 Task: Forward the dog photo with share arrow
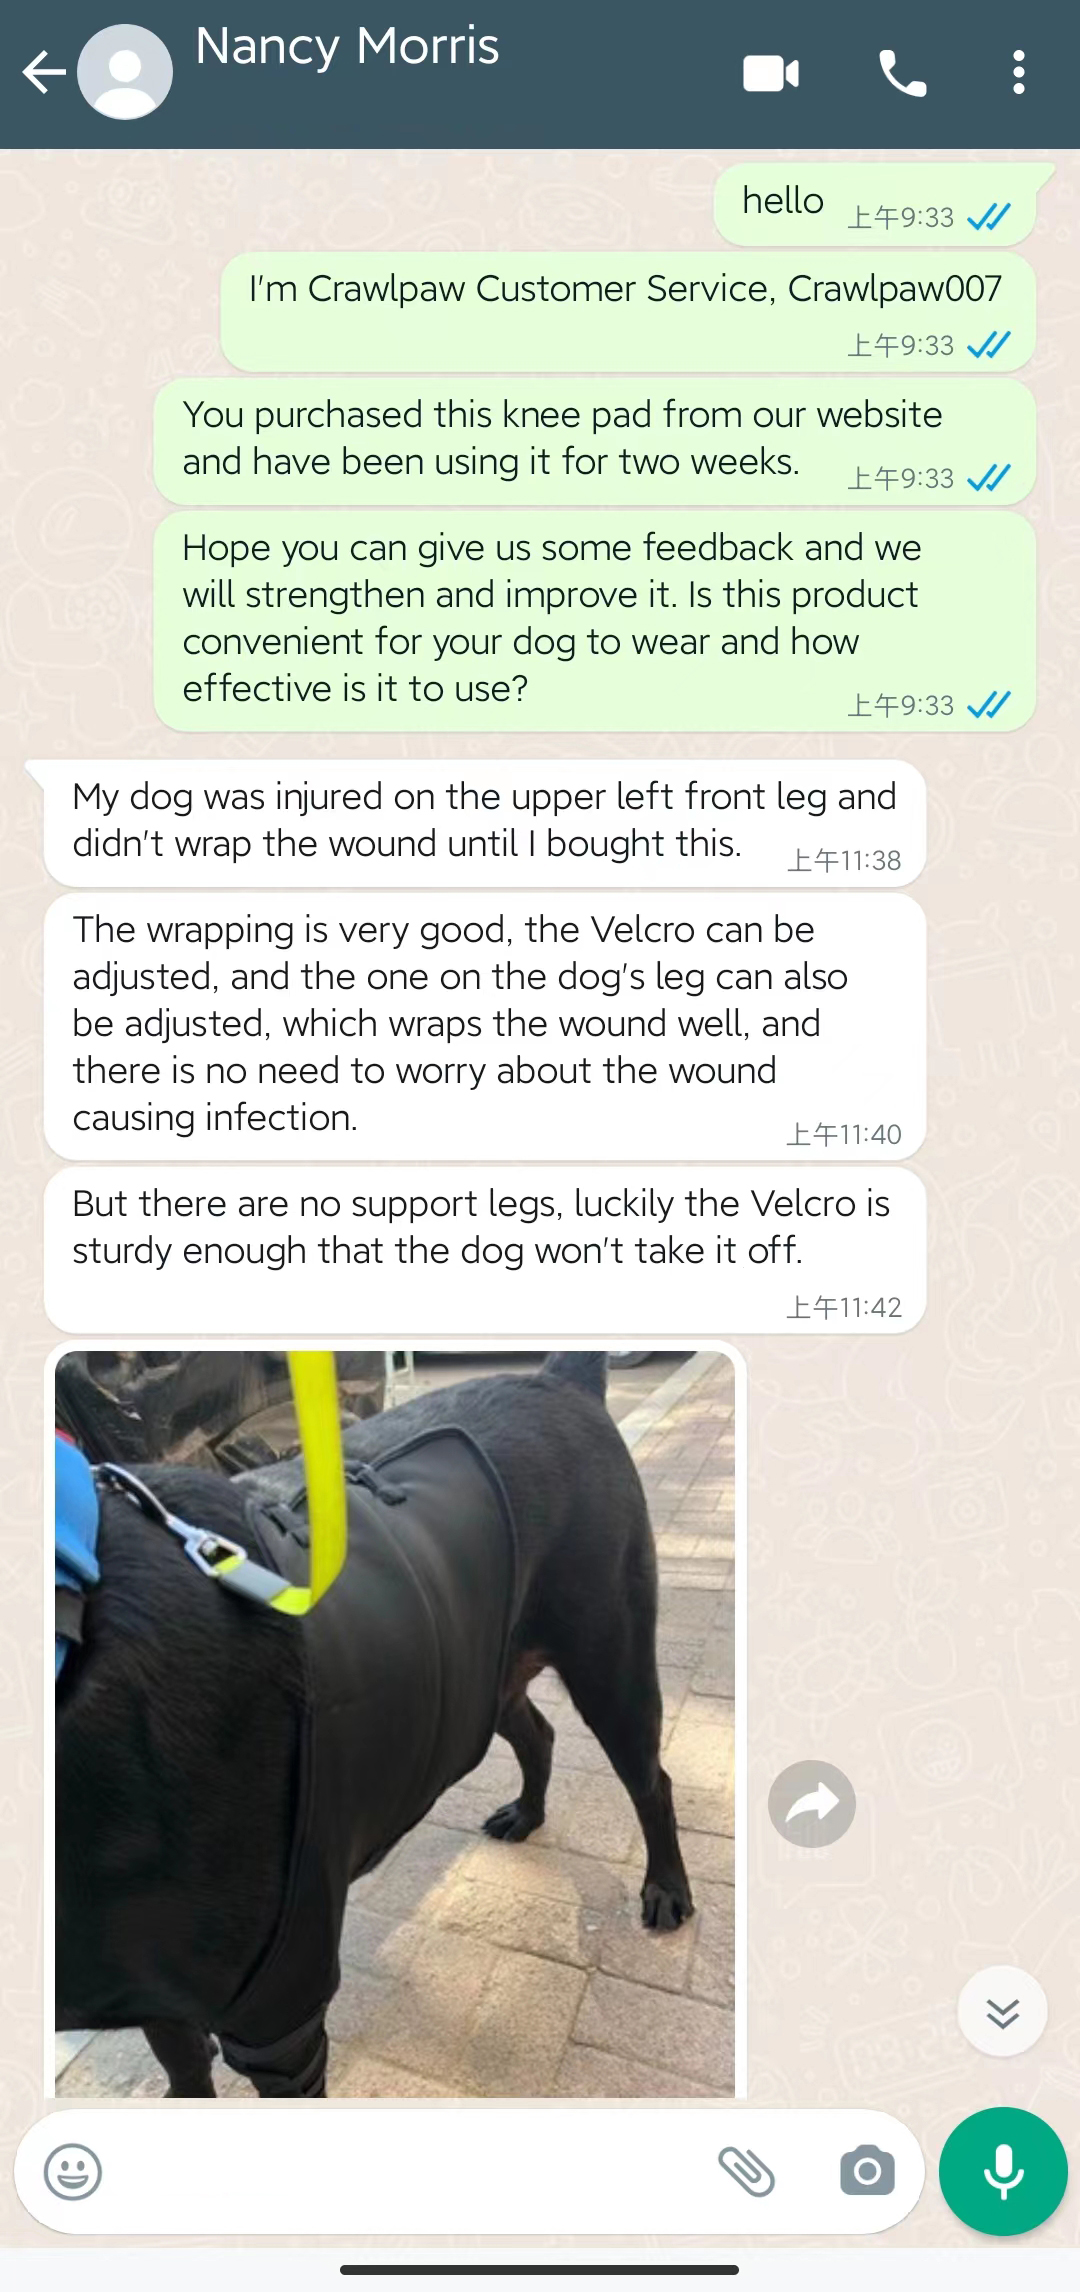(812, 1804)
